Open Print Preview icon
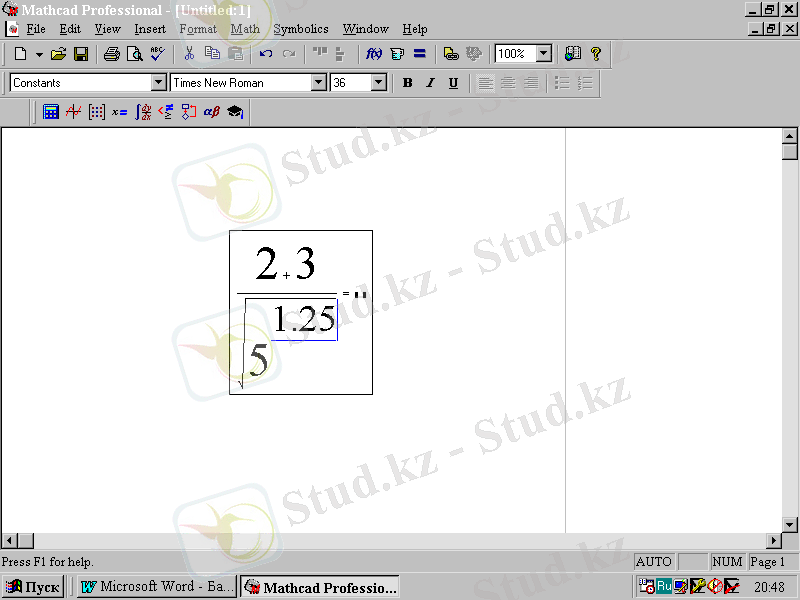Screen dimensions: 800x600 [x=135, y=54]
